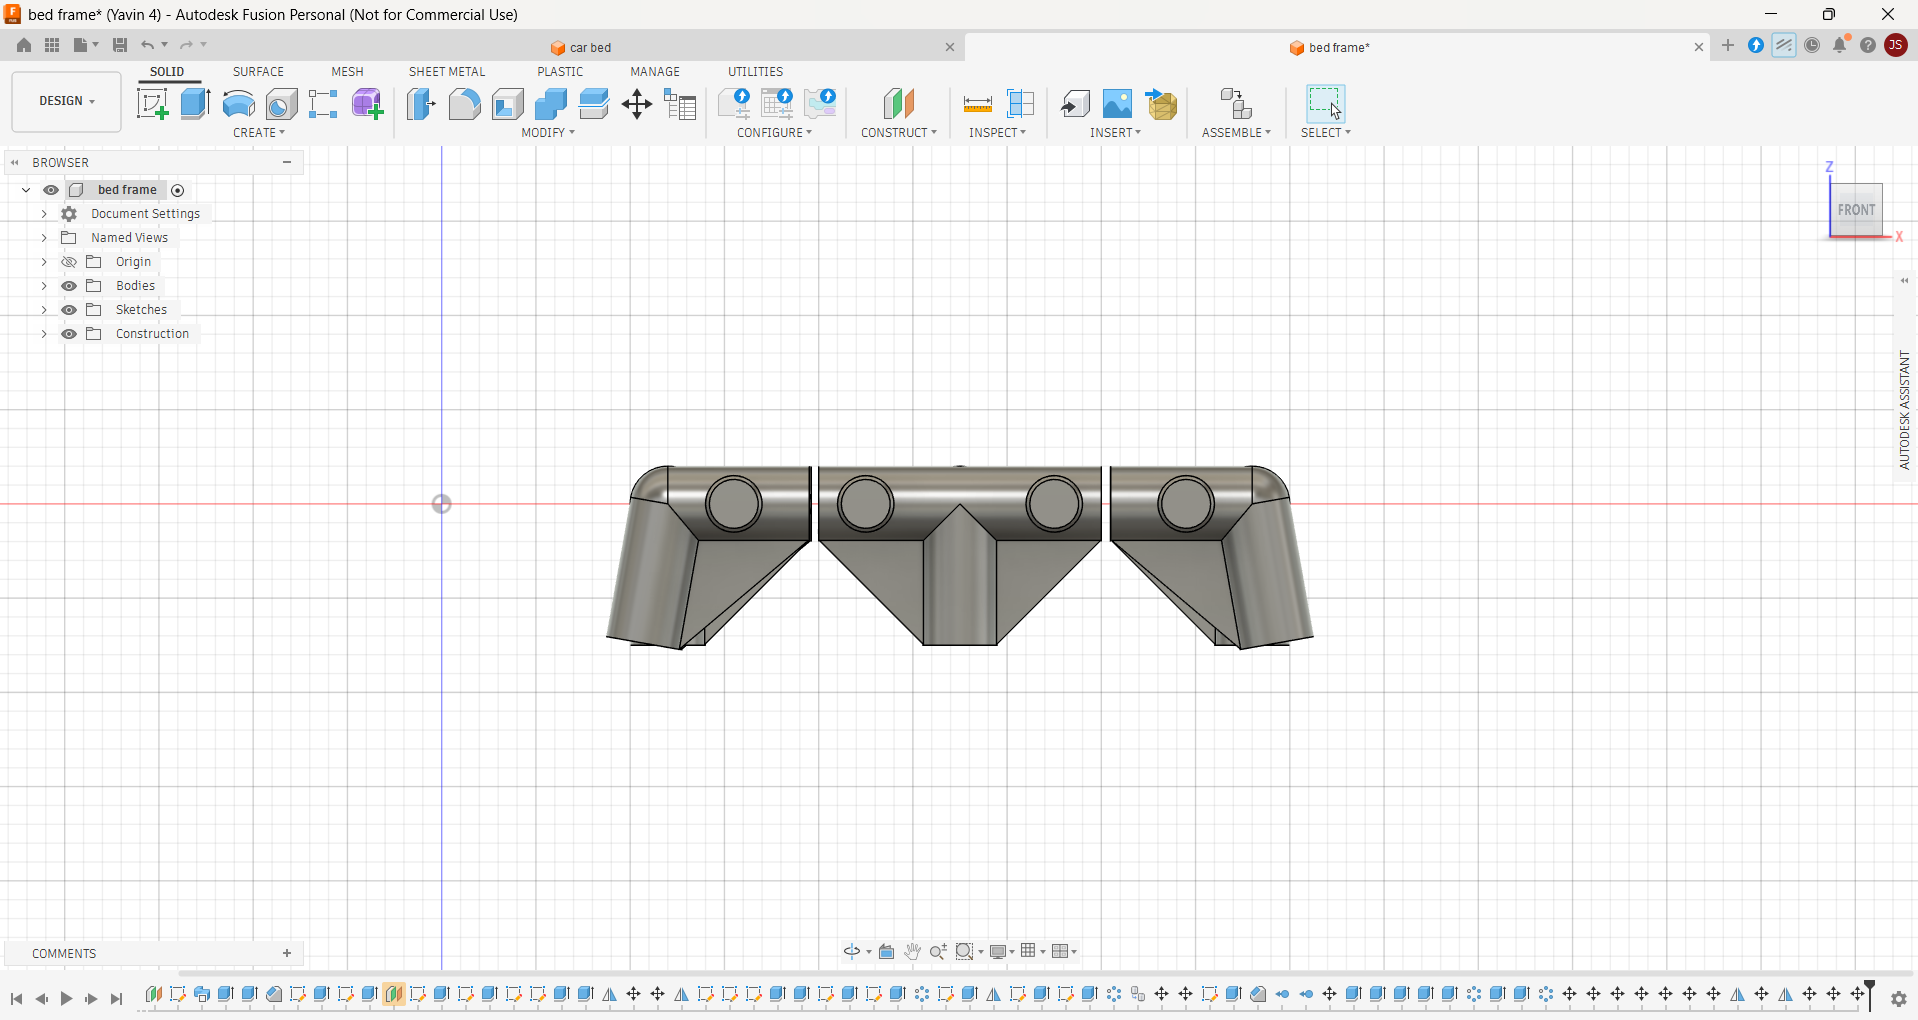Expand the Sketches folder node
1918x1020 pixels.
pos(44,310)
